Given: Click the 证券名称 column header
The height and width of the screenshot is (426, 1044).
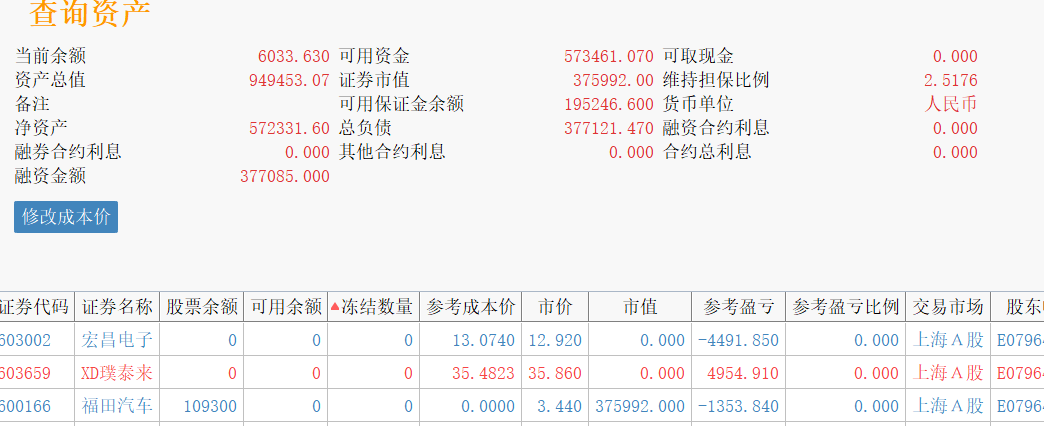Looking at the screenshot, I should (x=117, y=307).
